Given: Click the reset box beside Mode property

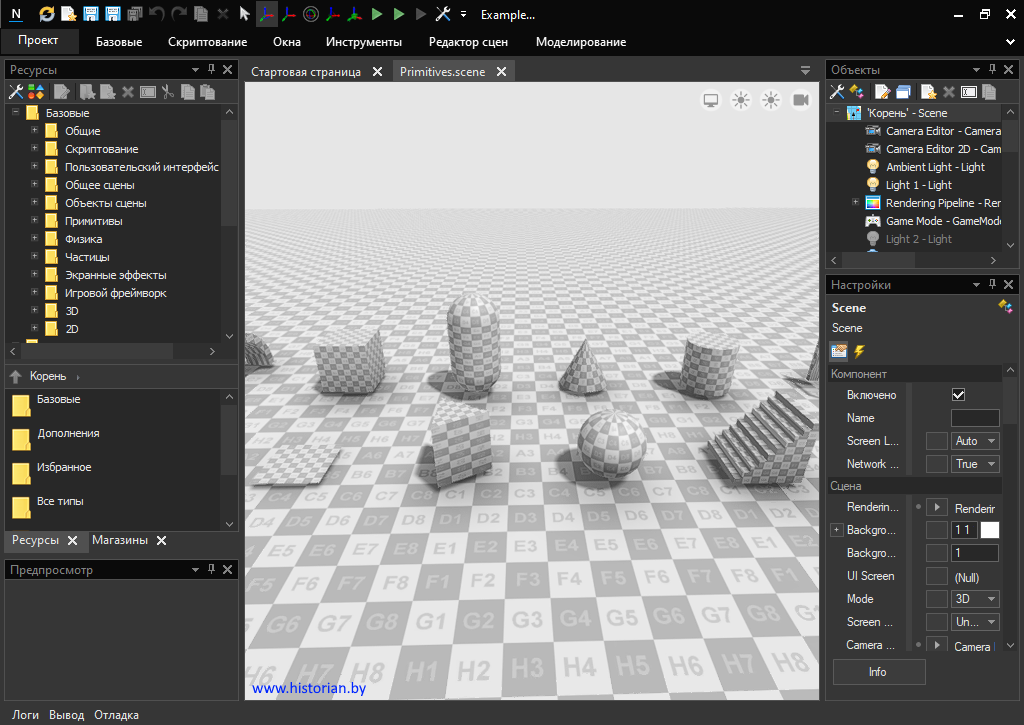Looking at the screenshot, I should pyautogui.click(x=936, y=599).
